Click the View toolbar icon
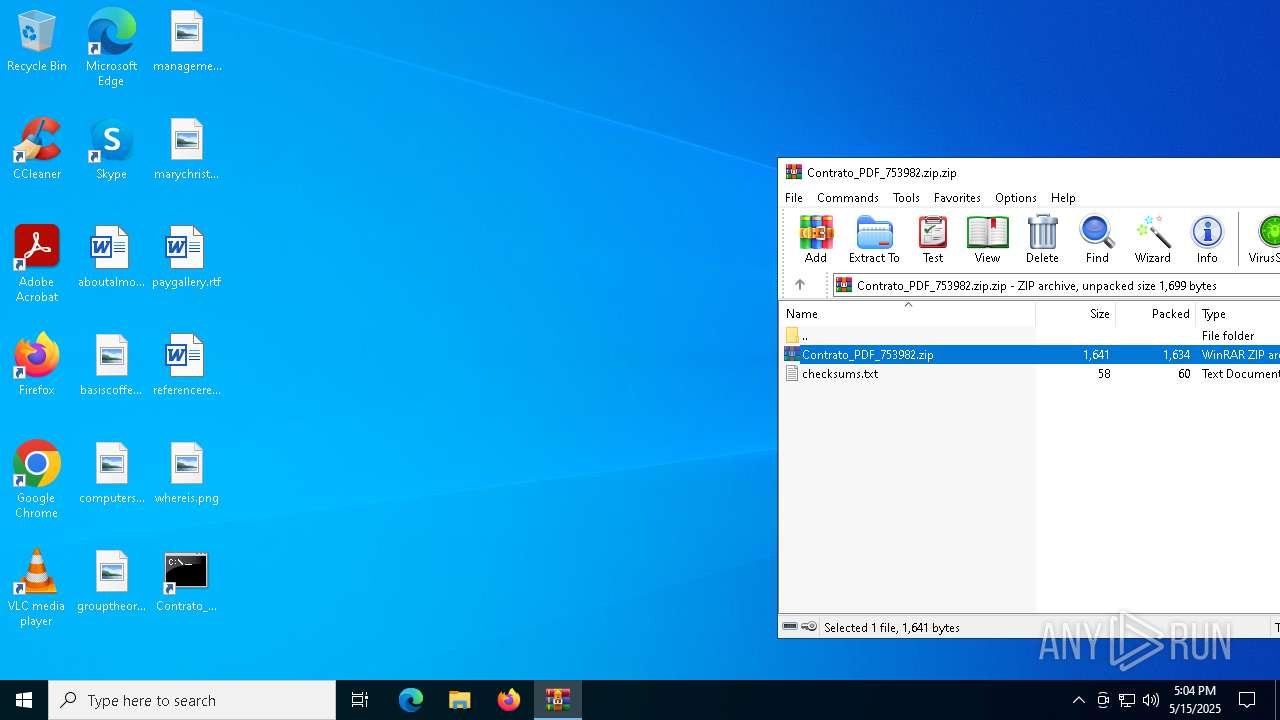Viewport: 1280px width, 720px height. coord(987,239)
